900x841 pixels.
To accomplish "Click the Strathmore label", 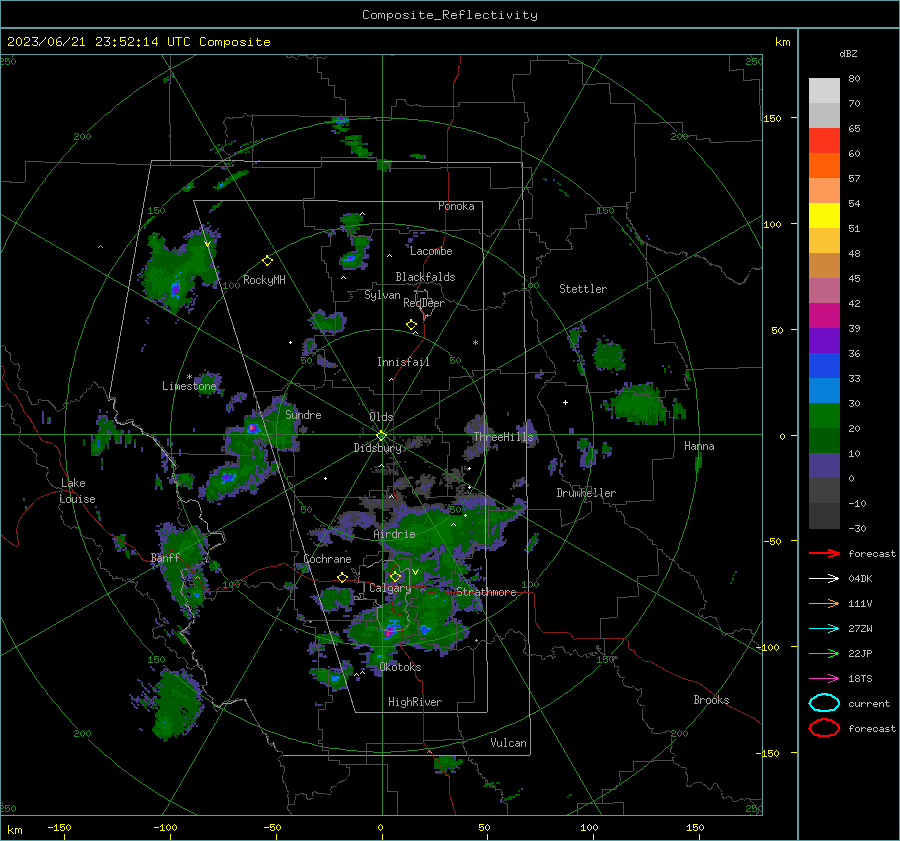I will (x=486, y=592).
